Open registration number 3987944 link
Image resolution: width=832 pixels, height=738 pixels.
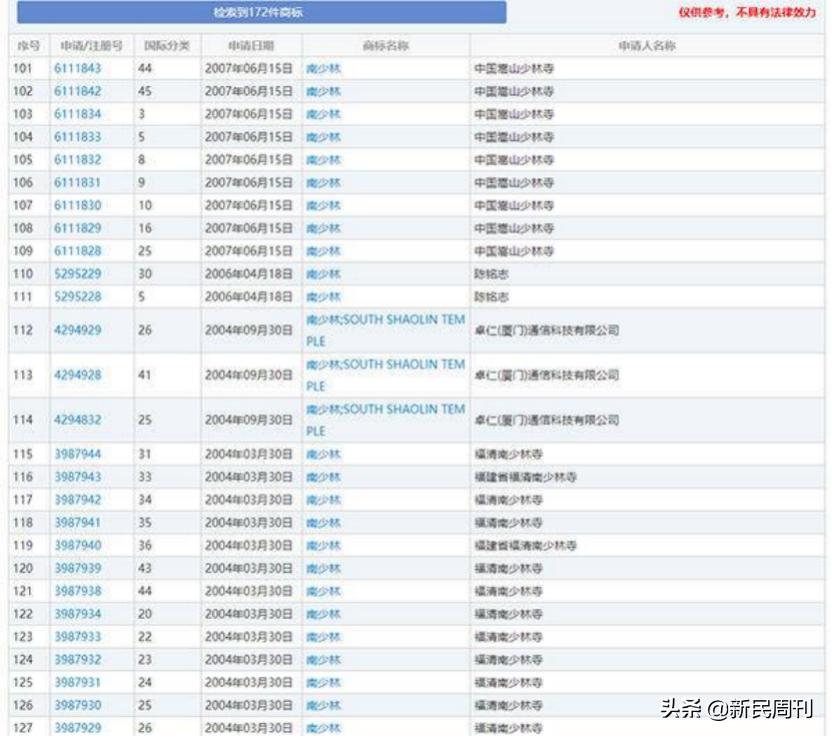point(77,454)
